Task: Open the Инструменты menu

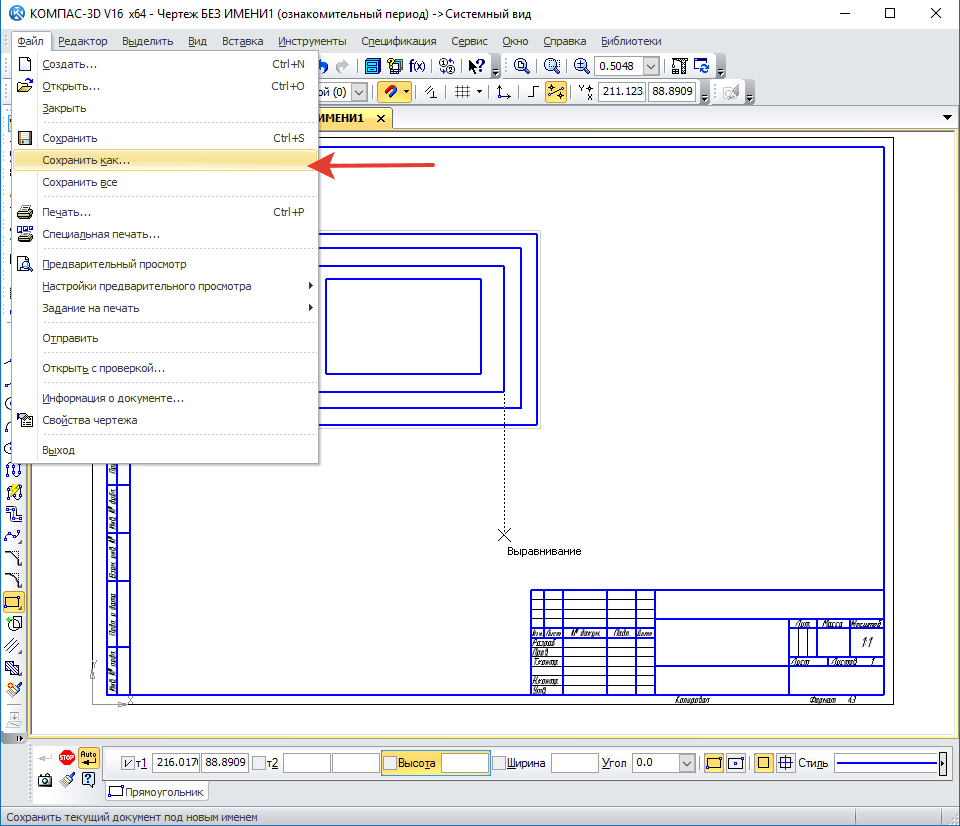Action: [312, 41]
